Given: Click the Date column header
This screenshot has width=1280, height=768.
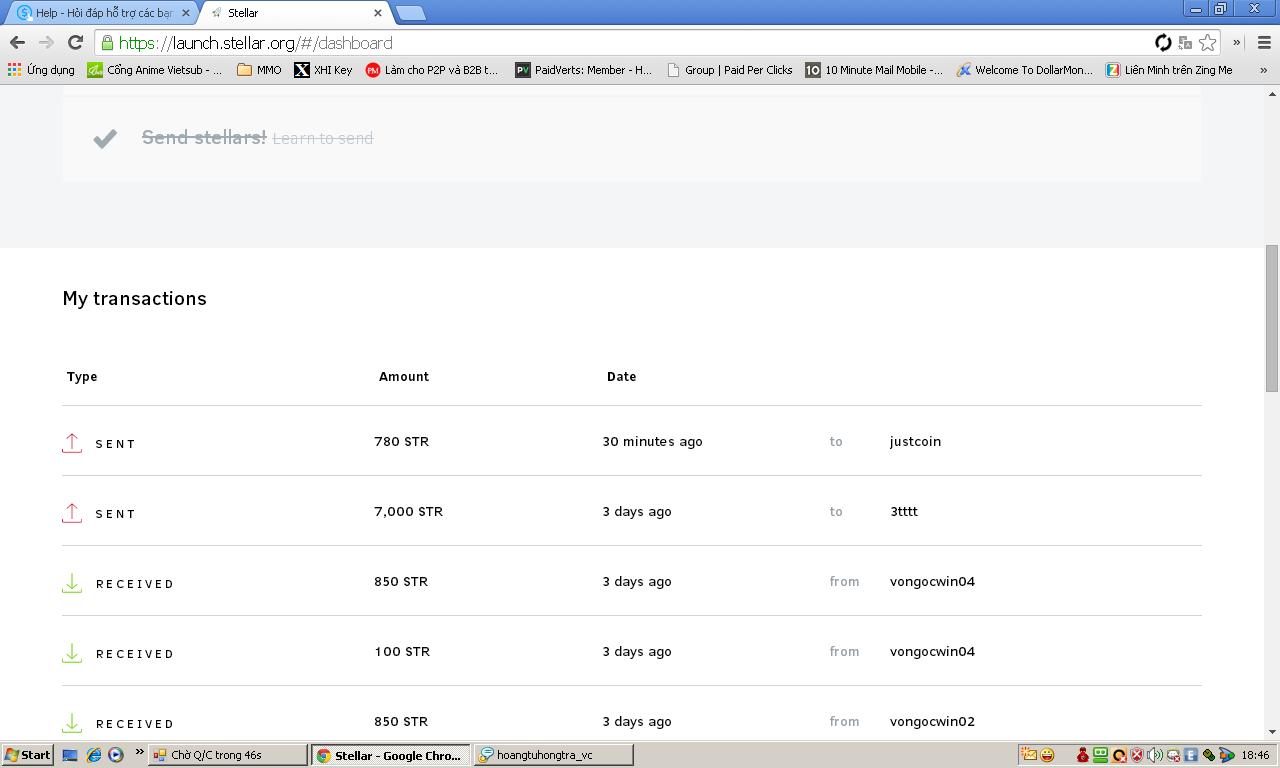Looking at the screenshot, I should click(x=621, y=376).
